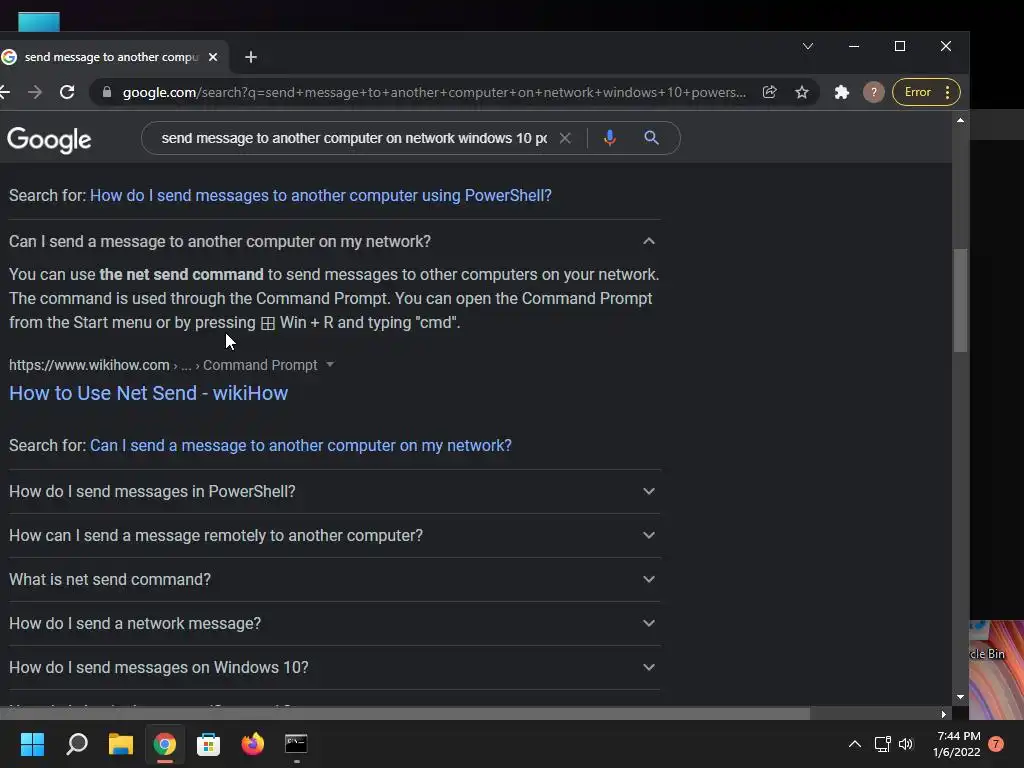Open Microsoft Store from taskbar
The width and height of the screenshot is (1024, 768).
click(x=208, y=744)
